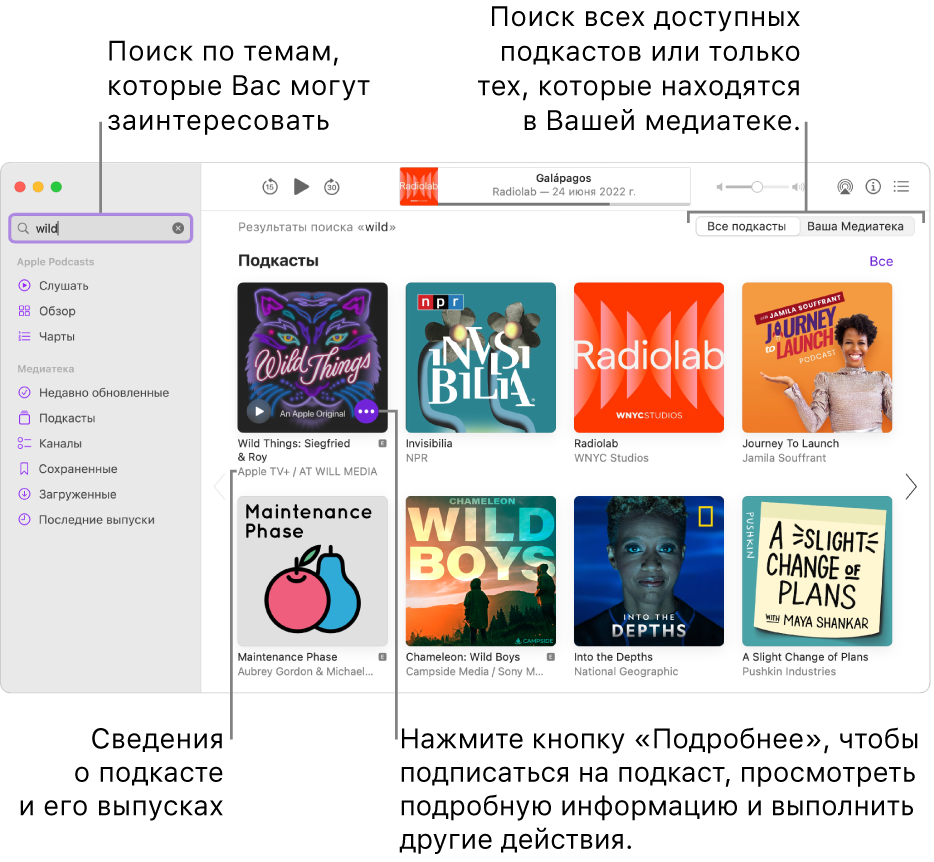This screenshot has height=862, width=934.
Task: Click the Chameleon: Wild Boys title
Action: (463, 657)
